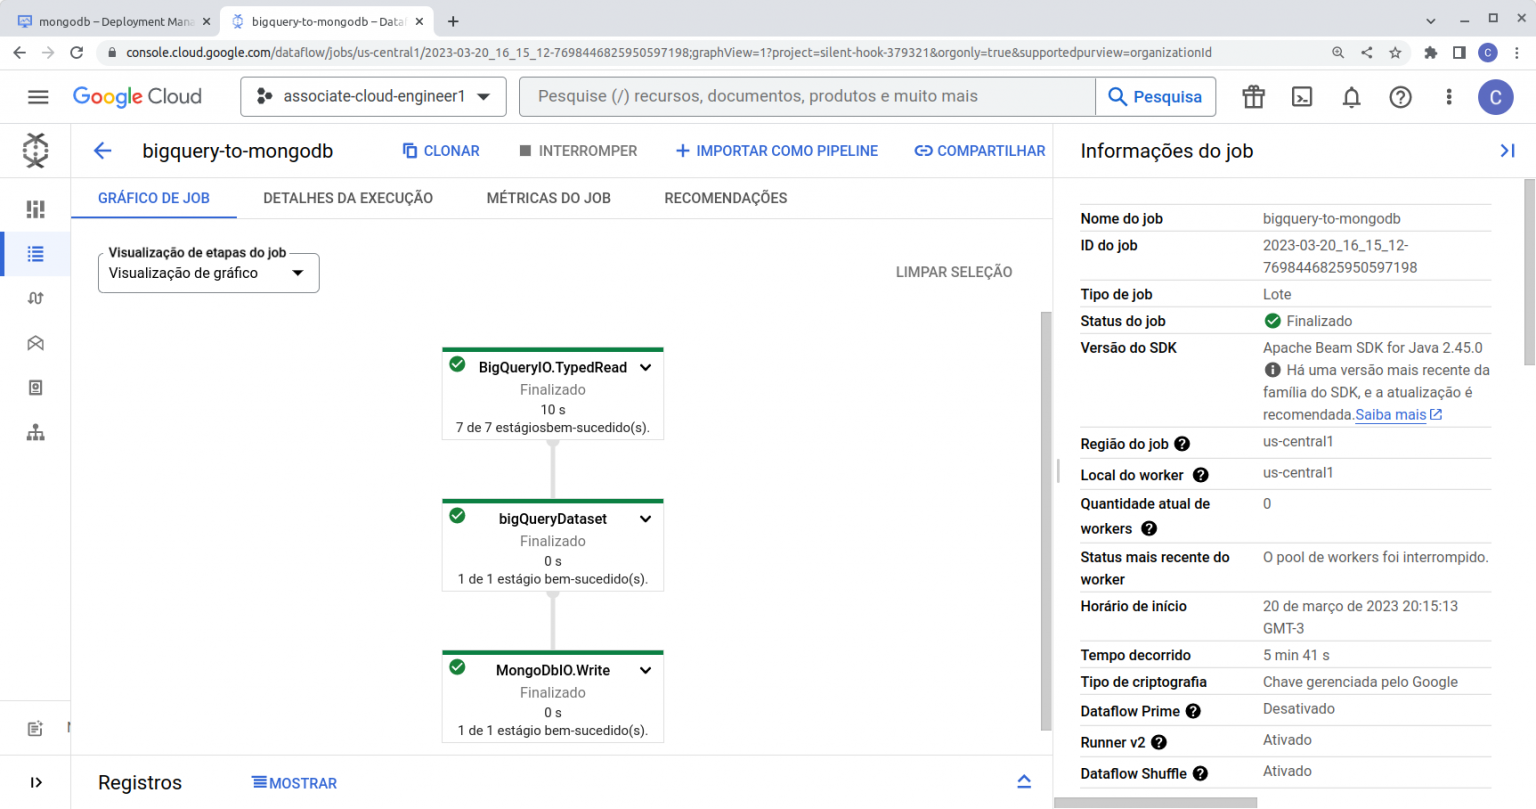Open the help question mark icon
1536x809 pixels.
pyautogui.click(x=1400, y=97)
